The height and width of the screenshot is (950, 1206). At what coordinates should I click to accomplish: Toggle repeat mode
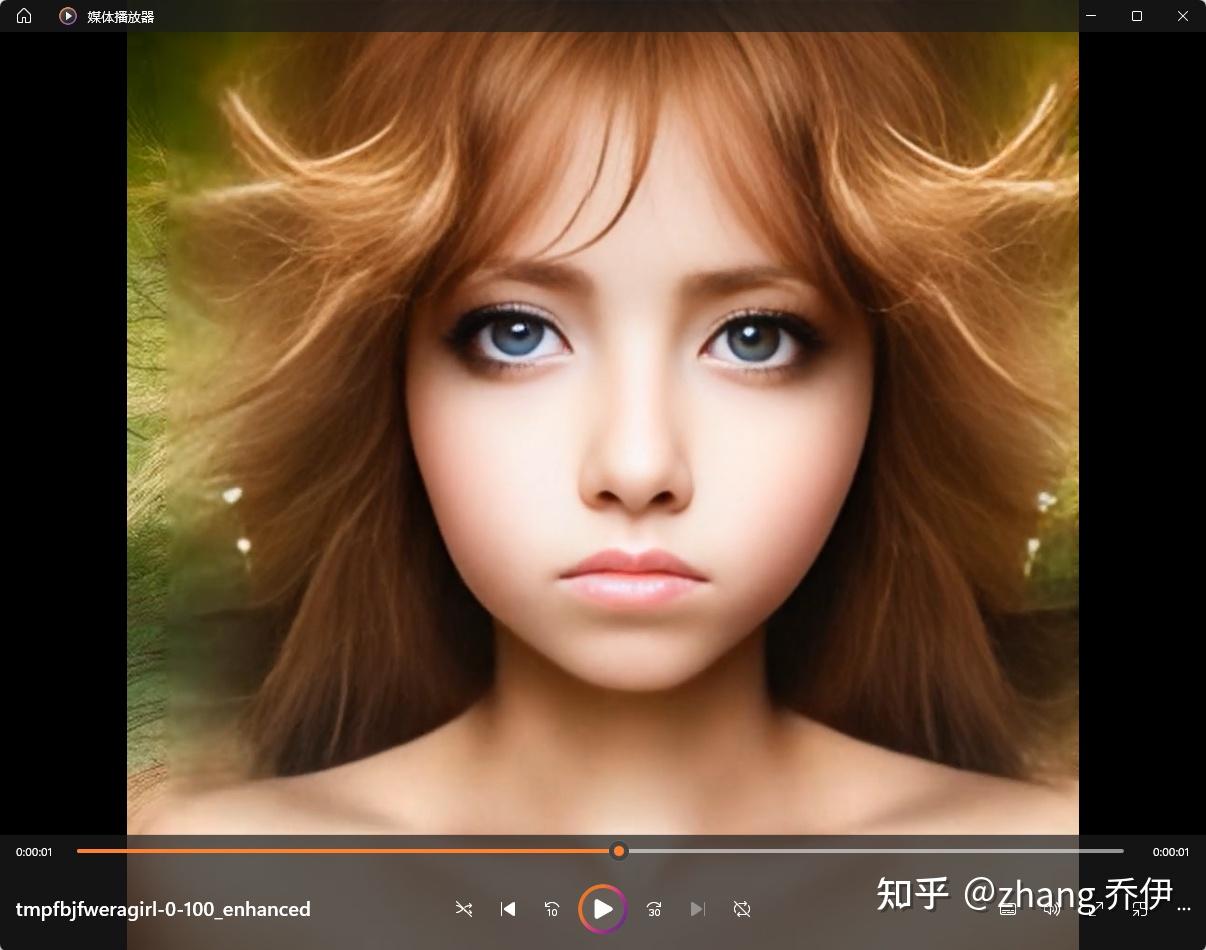point(742,909)
